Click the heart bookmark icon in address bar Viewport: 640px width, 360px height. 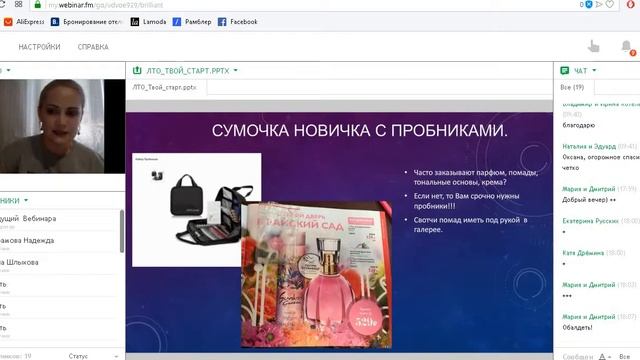tap(610, 4)
